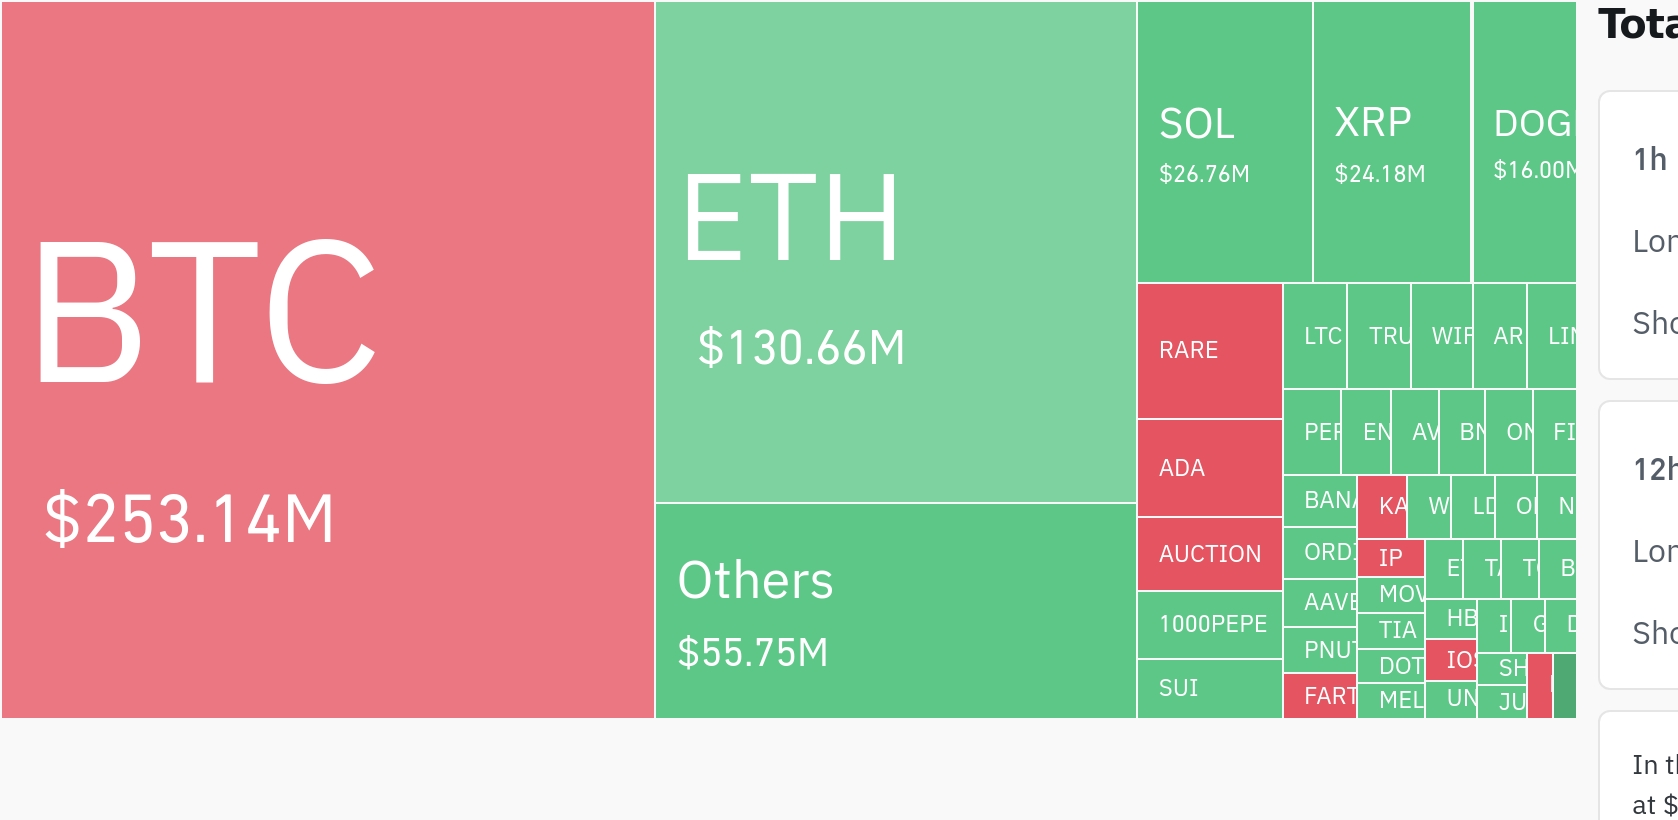Click the ORDI tile

coord(1319,552)
